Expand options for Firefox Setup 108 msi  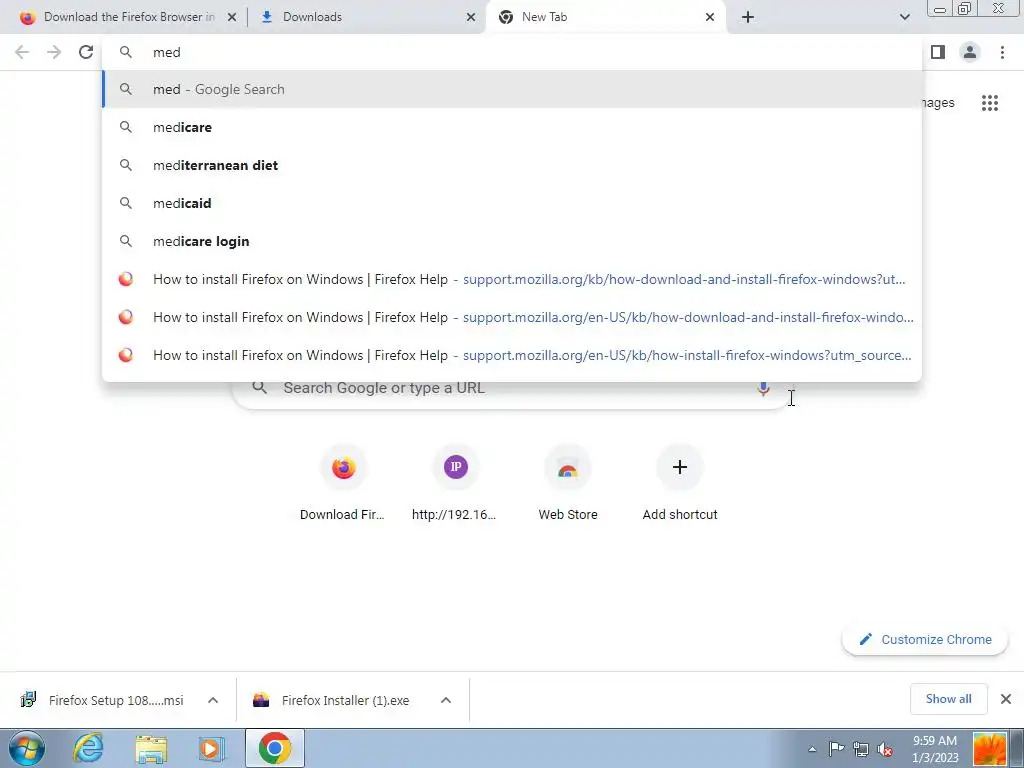coord(213,700)
